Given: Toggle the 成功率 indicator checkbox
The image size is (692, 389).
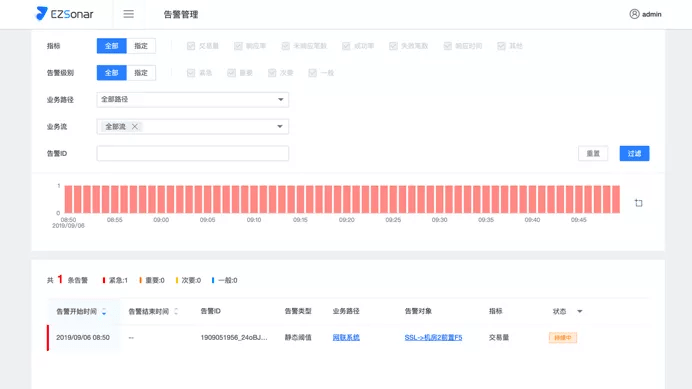Looking at the screenshot, I should (x=346, y=46).
